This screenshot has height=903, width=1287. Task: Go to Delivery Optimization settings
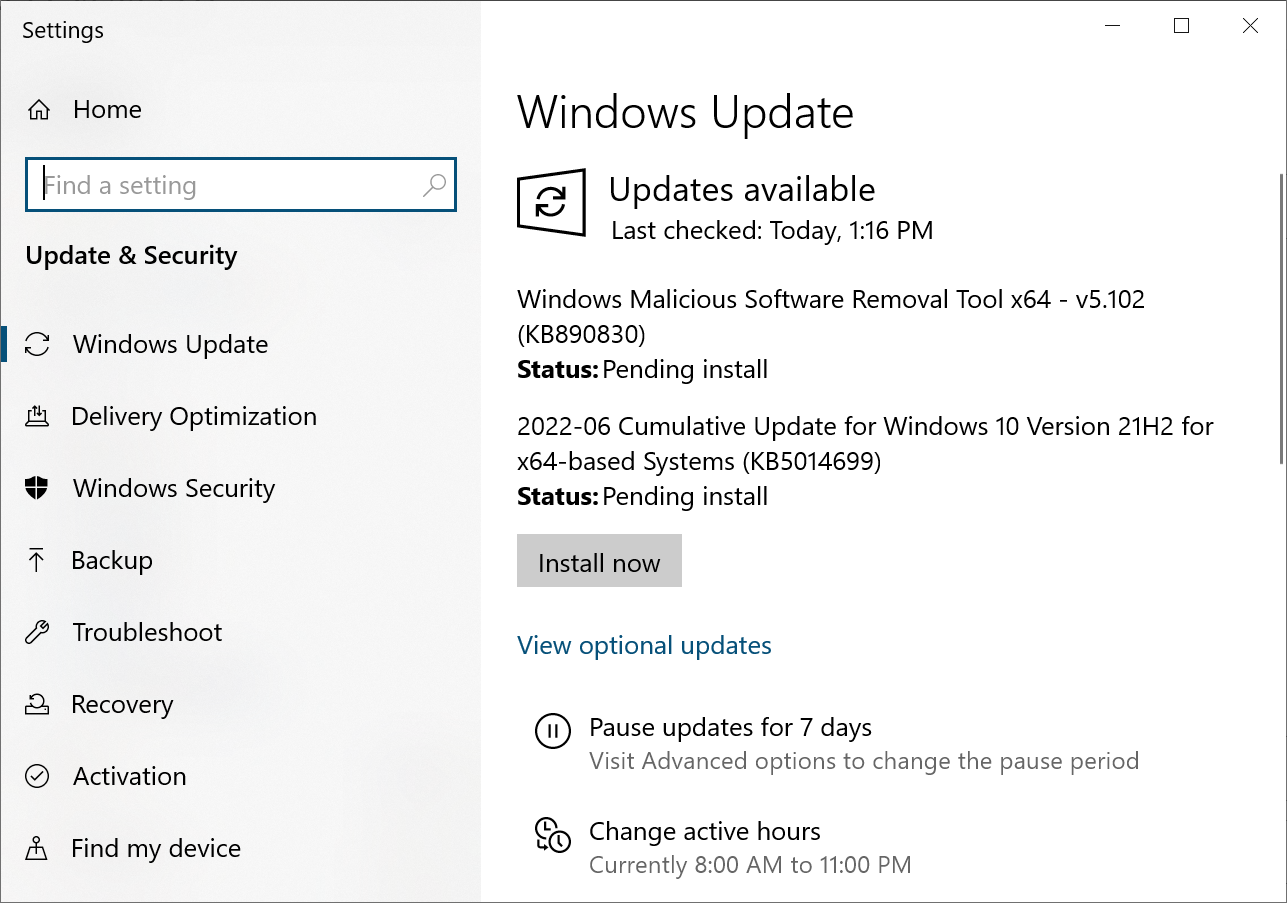point(194,417)
